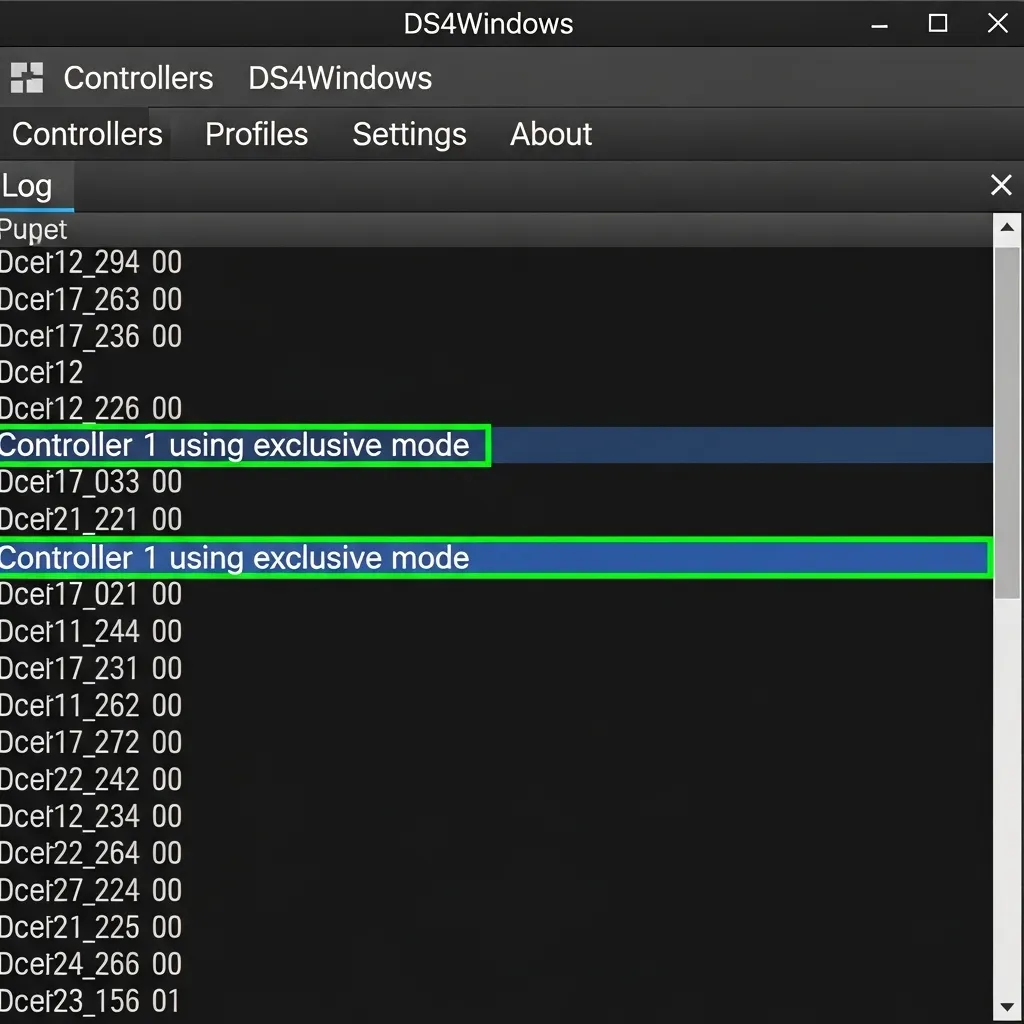Viewport: 1024px width, 1024px height.
Task: Open the Controllers menu
Action: click(x=138, y=78)
